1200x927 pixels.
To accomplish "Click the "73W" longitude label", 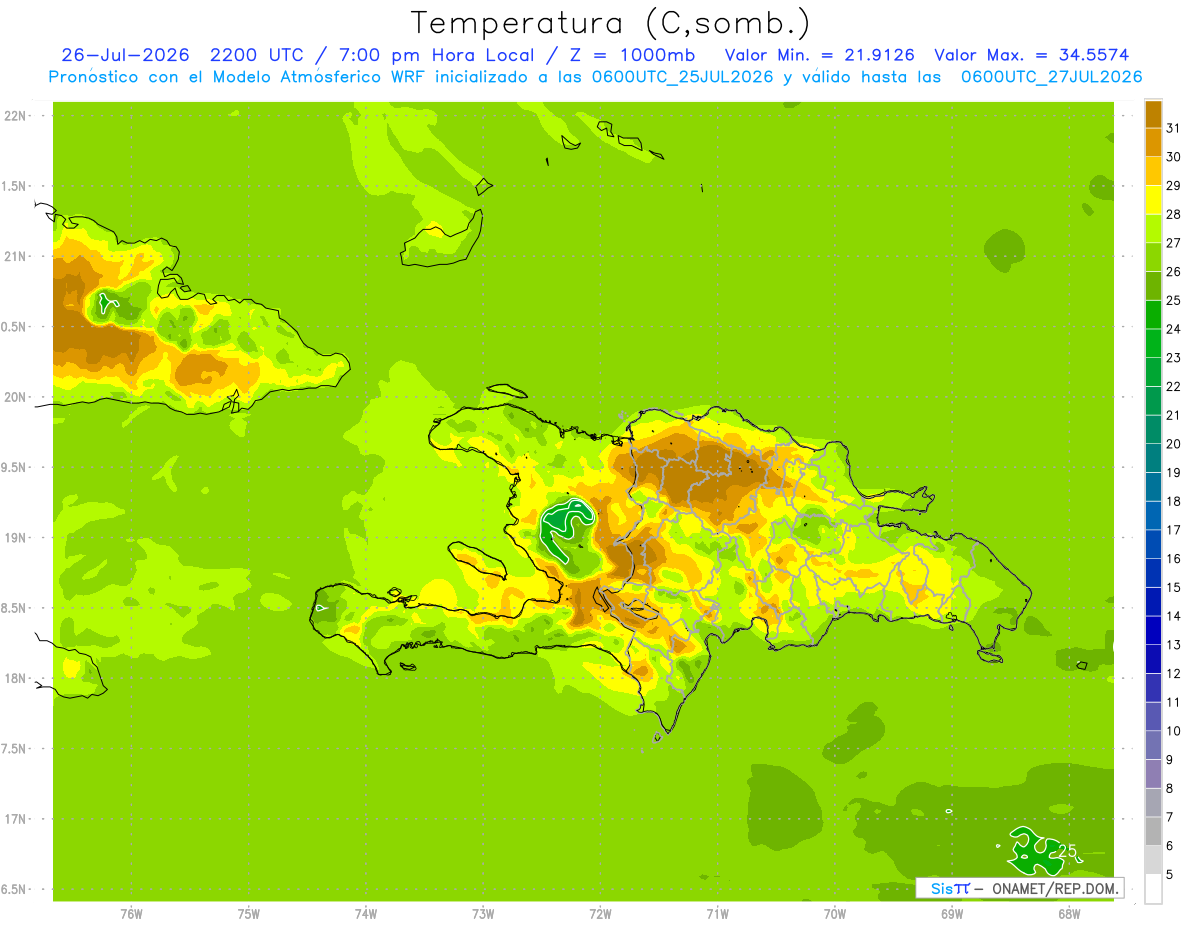I will pyautogui.click(x=483, y=913).
